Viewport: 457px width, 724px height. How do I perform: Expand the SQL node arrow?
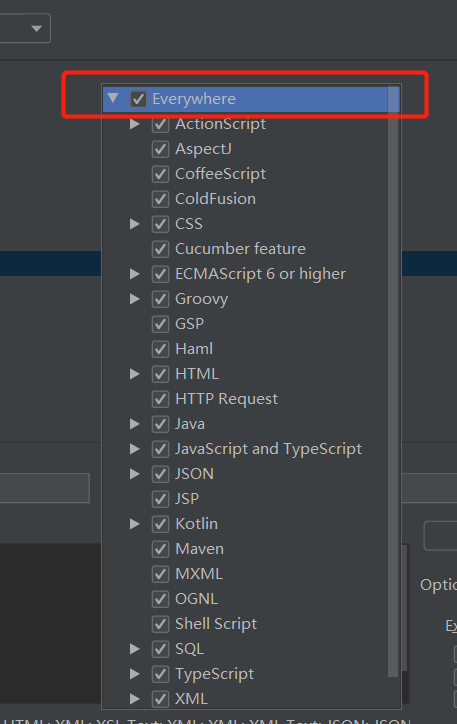134,649
